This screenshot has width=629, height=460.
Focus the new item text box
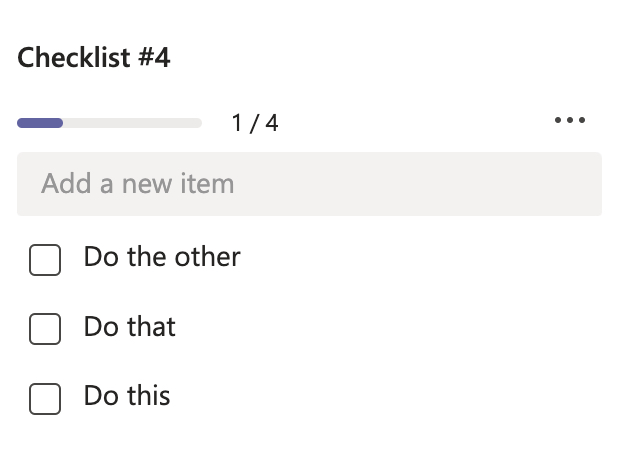point(309,184)
